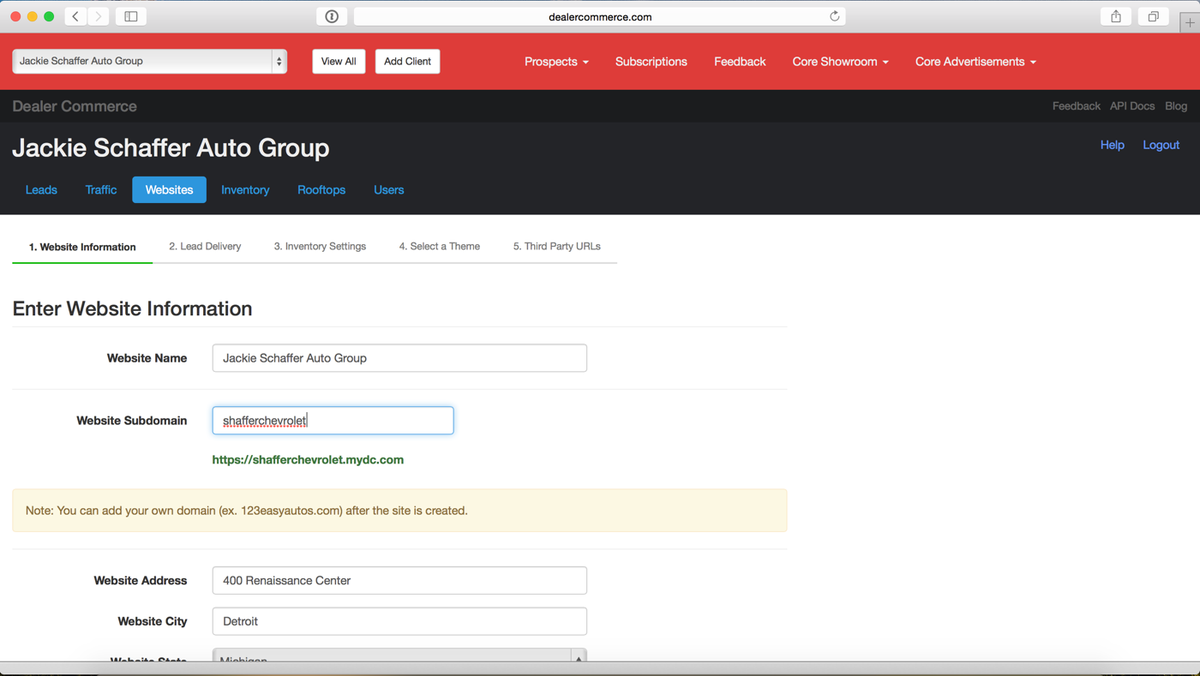
Task: Expand the Prospects dropdown menu
Action: pyautogui.click(x=556, y=61)
